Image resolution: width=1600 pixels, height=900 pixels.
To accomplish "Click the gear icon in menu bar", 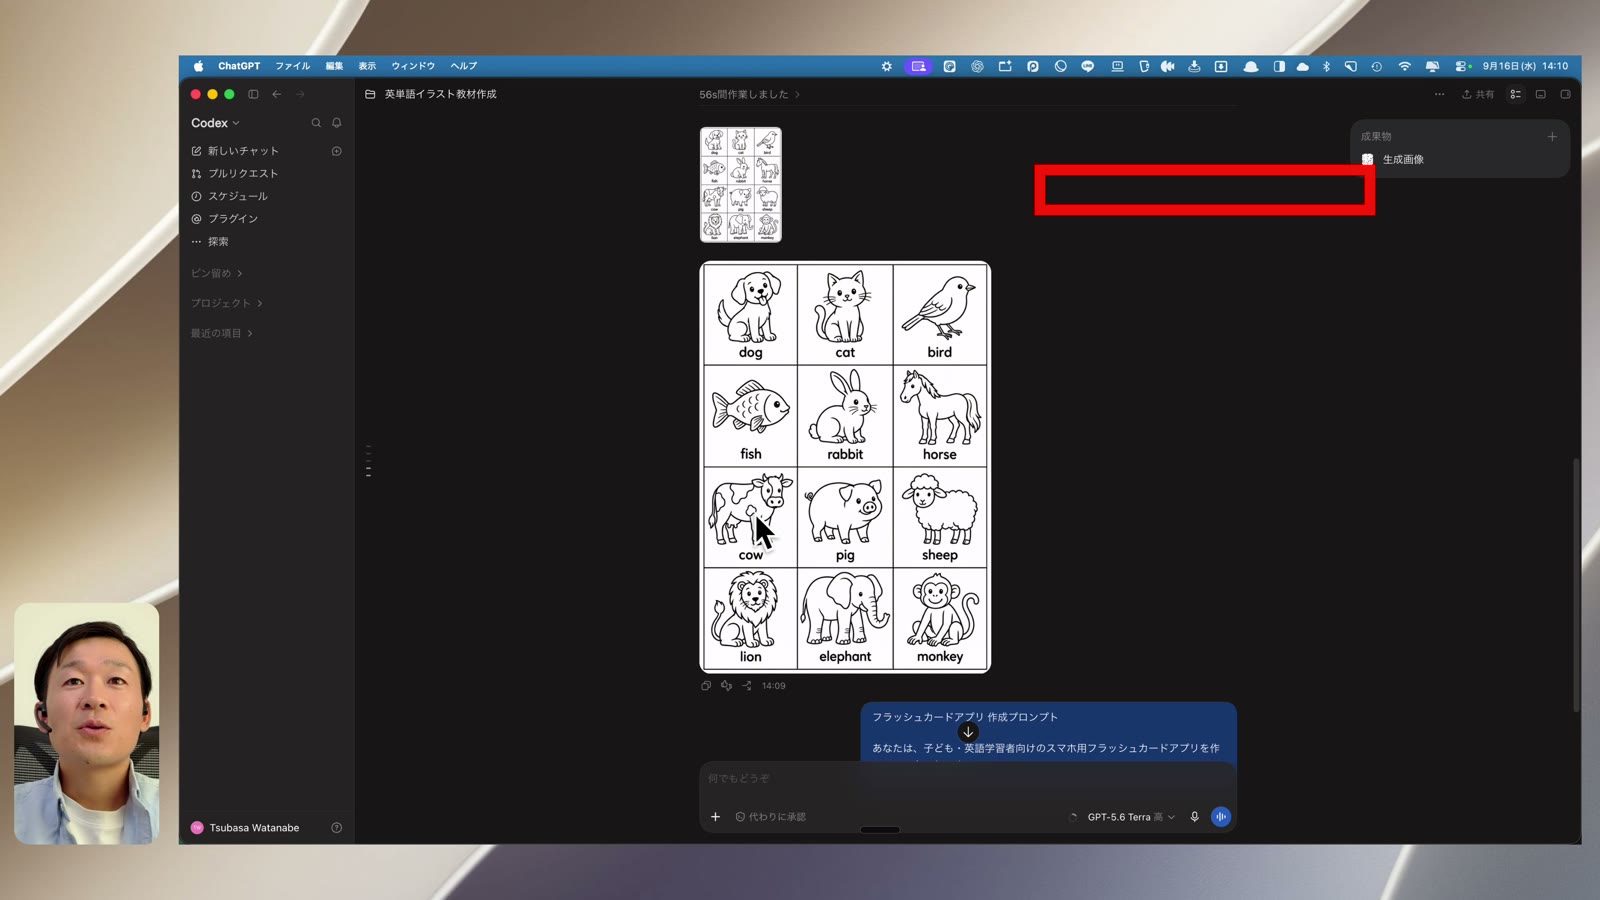I will point(886,66).
